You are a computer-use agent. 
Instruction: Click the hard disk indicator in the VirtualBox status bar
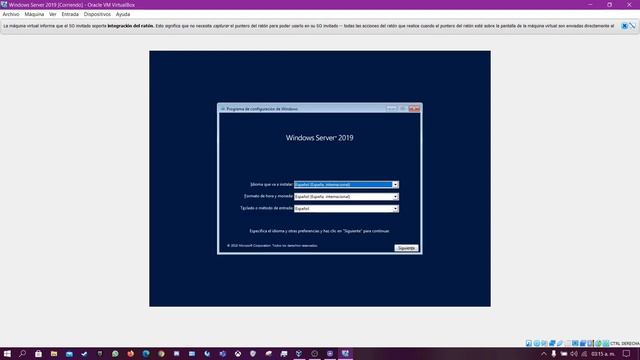point(529,343)
